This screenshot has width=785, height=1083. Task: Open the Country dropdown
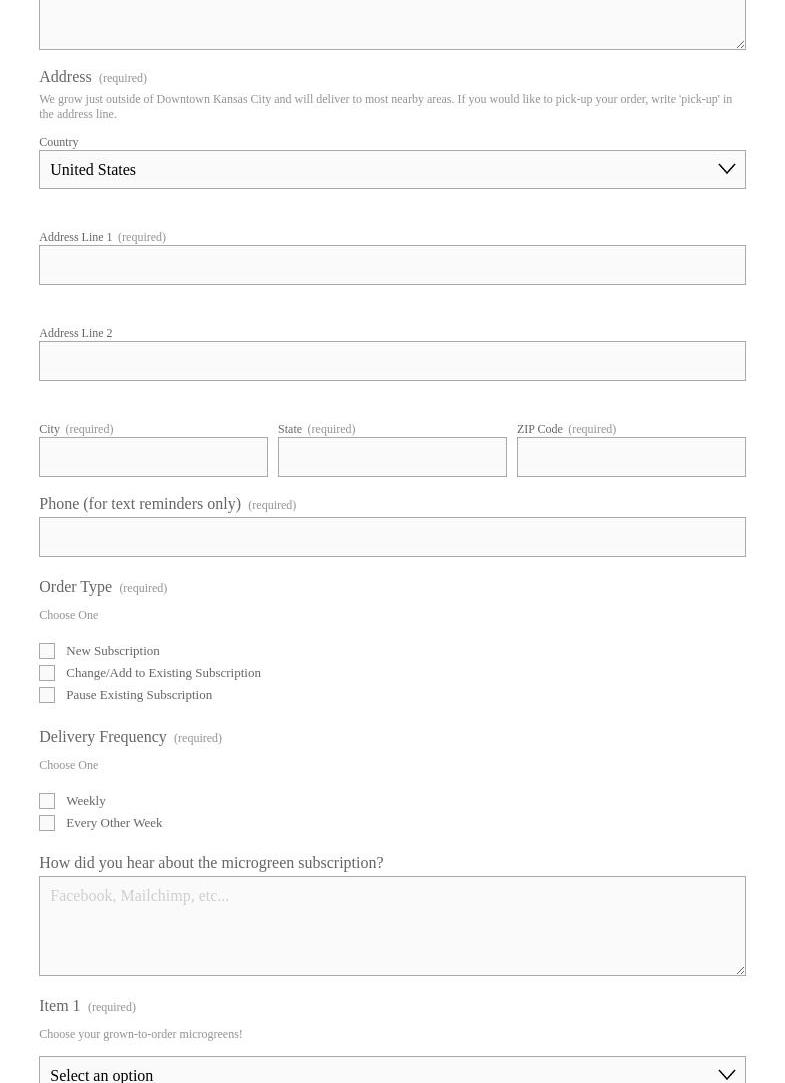(x=380, y=170)
